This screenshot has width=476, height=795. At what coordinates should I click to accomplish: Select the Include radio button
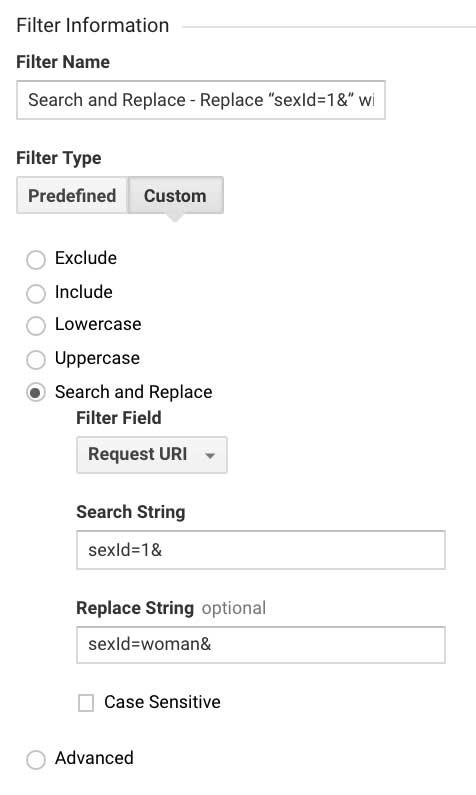[x=36, y=293]
